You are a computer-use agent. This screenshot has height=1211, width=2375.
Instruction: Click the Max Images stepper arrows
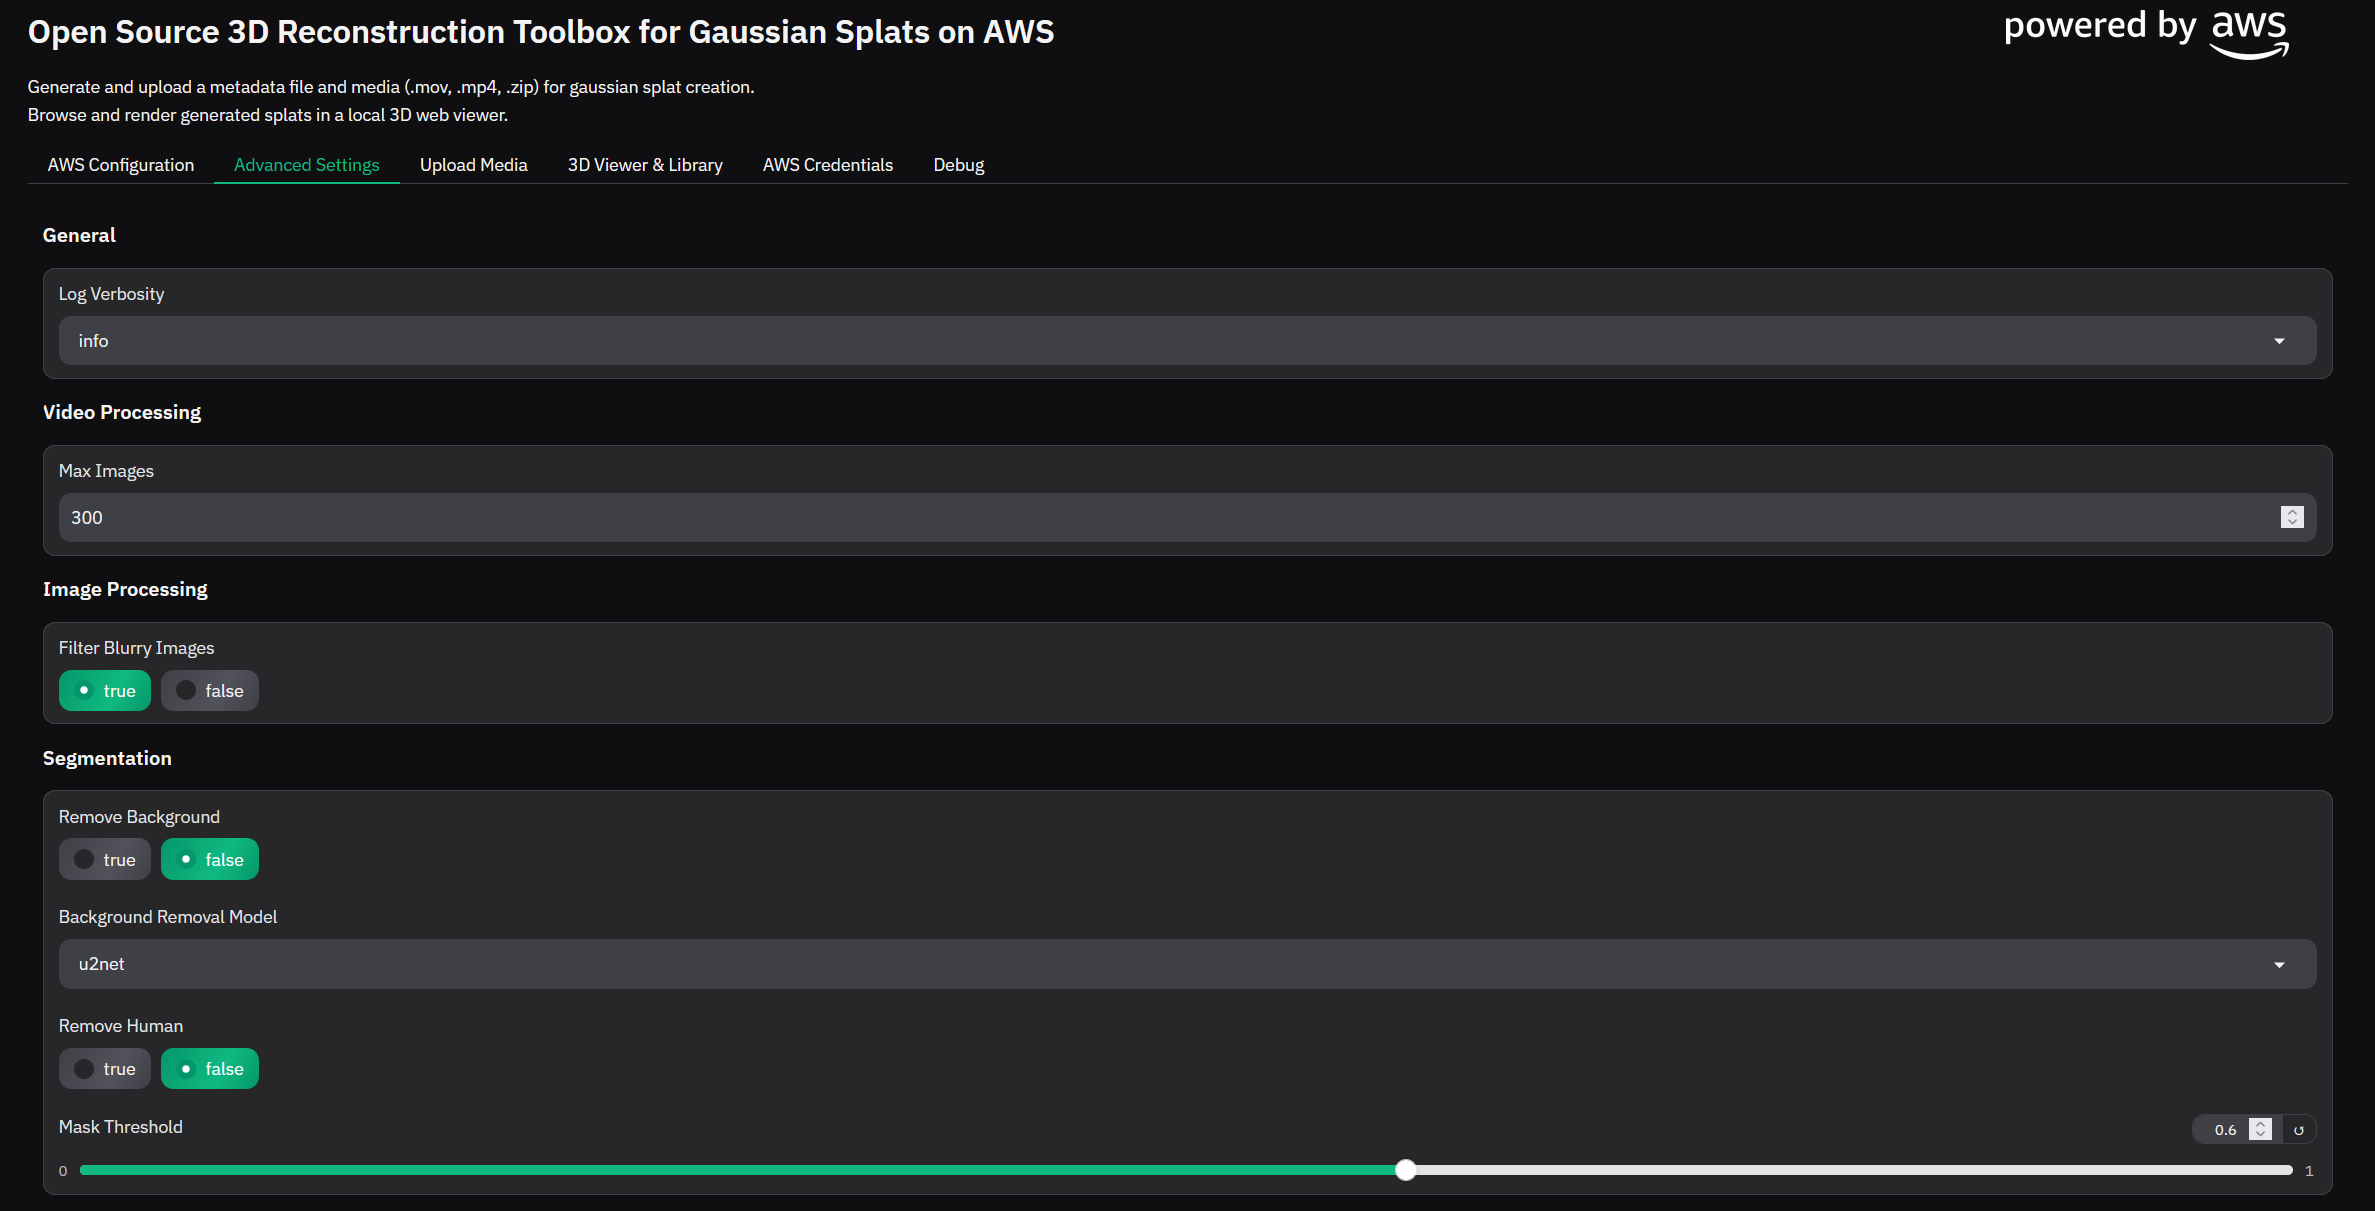tap(2292, 517)
